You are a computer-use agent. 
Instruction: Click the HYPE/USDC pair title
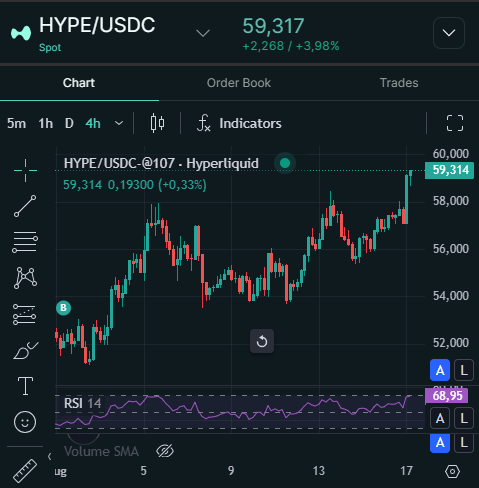(97, 25)
